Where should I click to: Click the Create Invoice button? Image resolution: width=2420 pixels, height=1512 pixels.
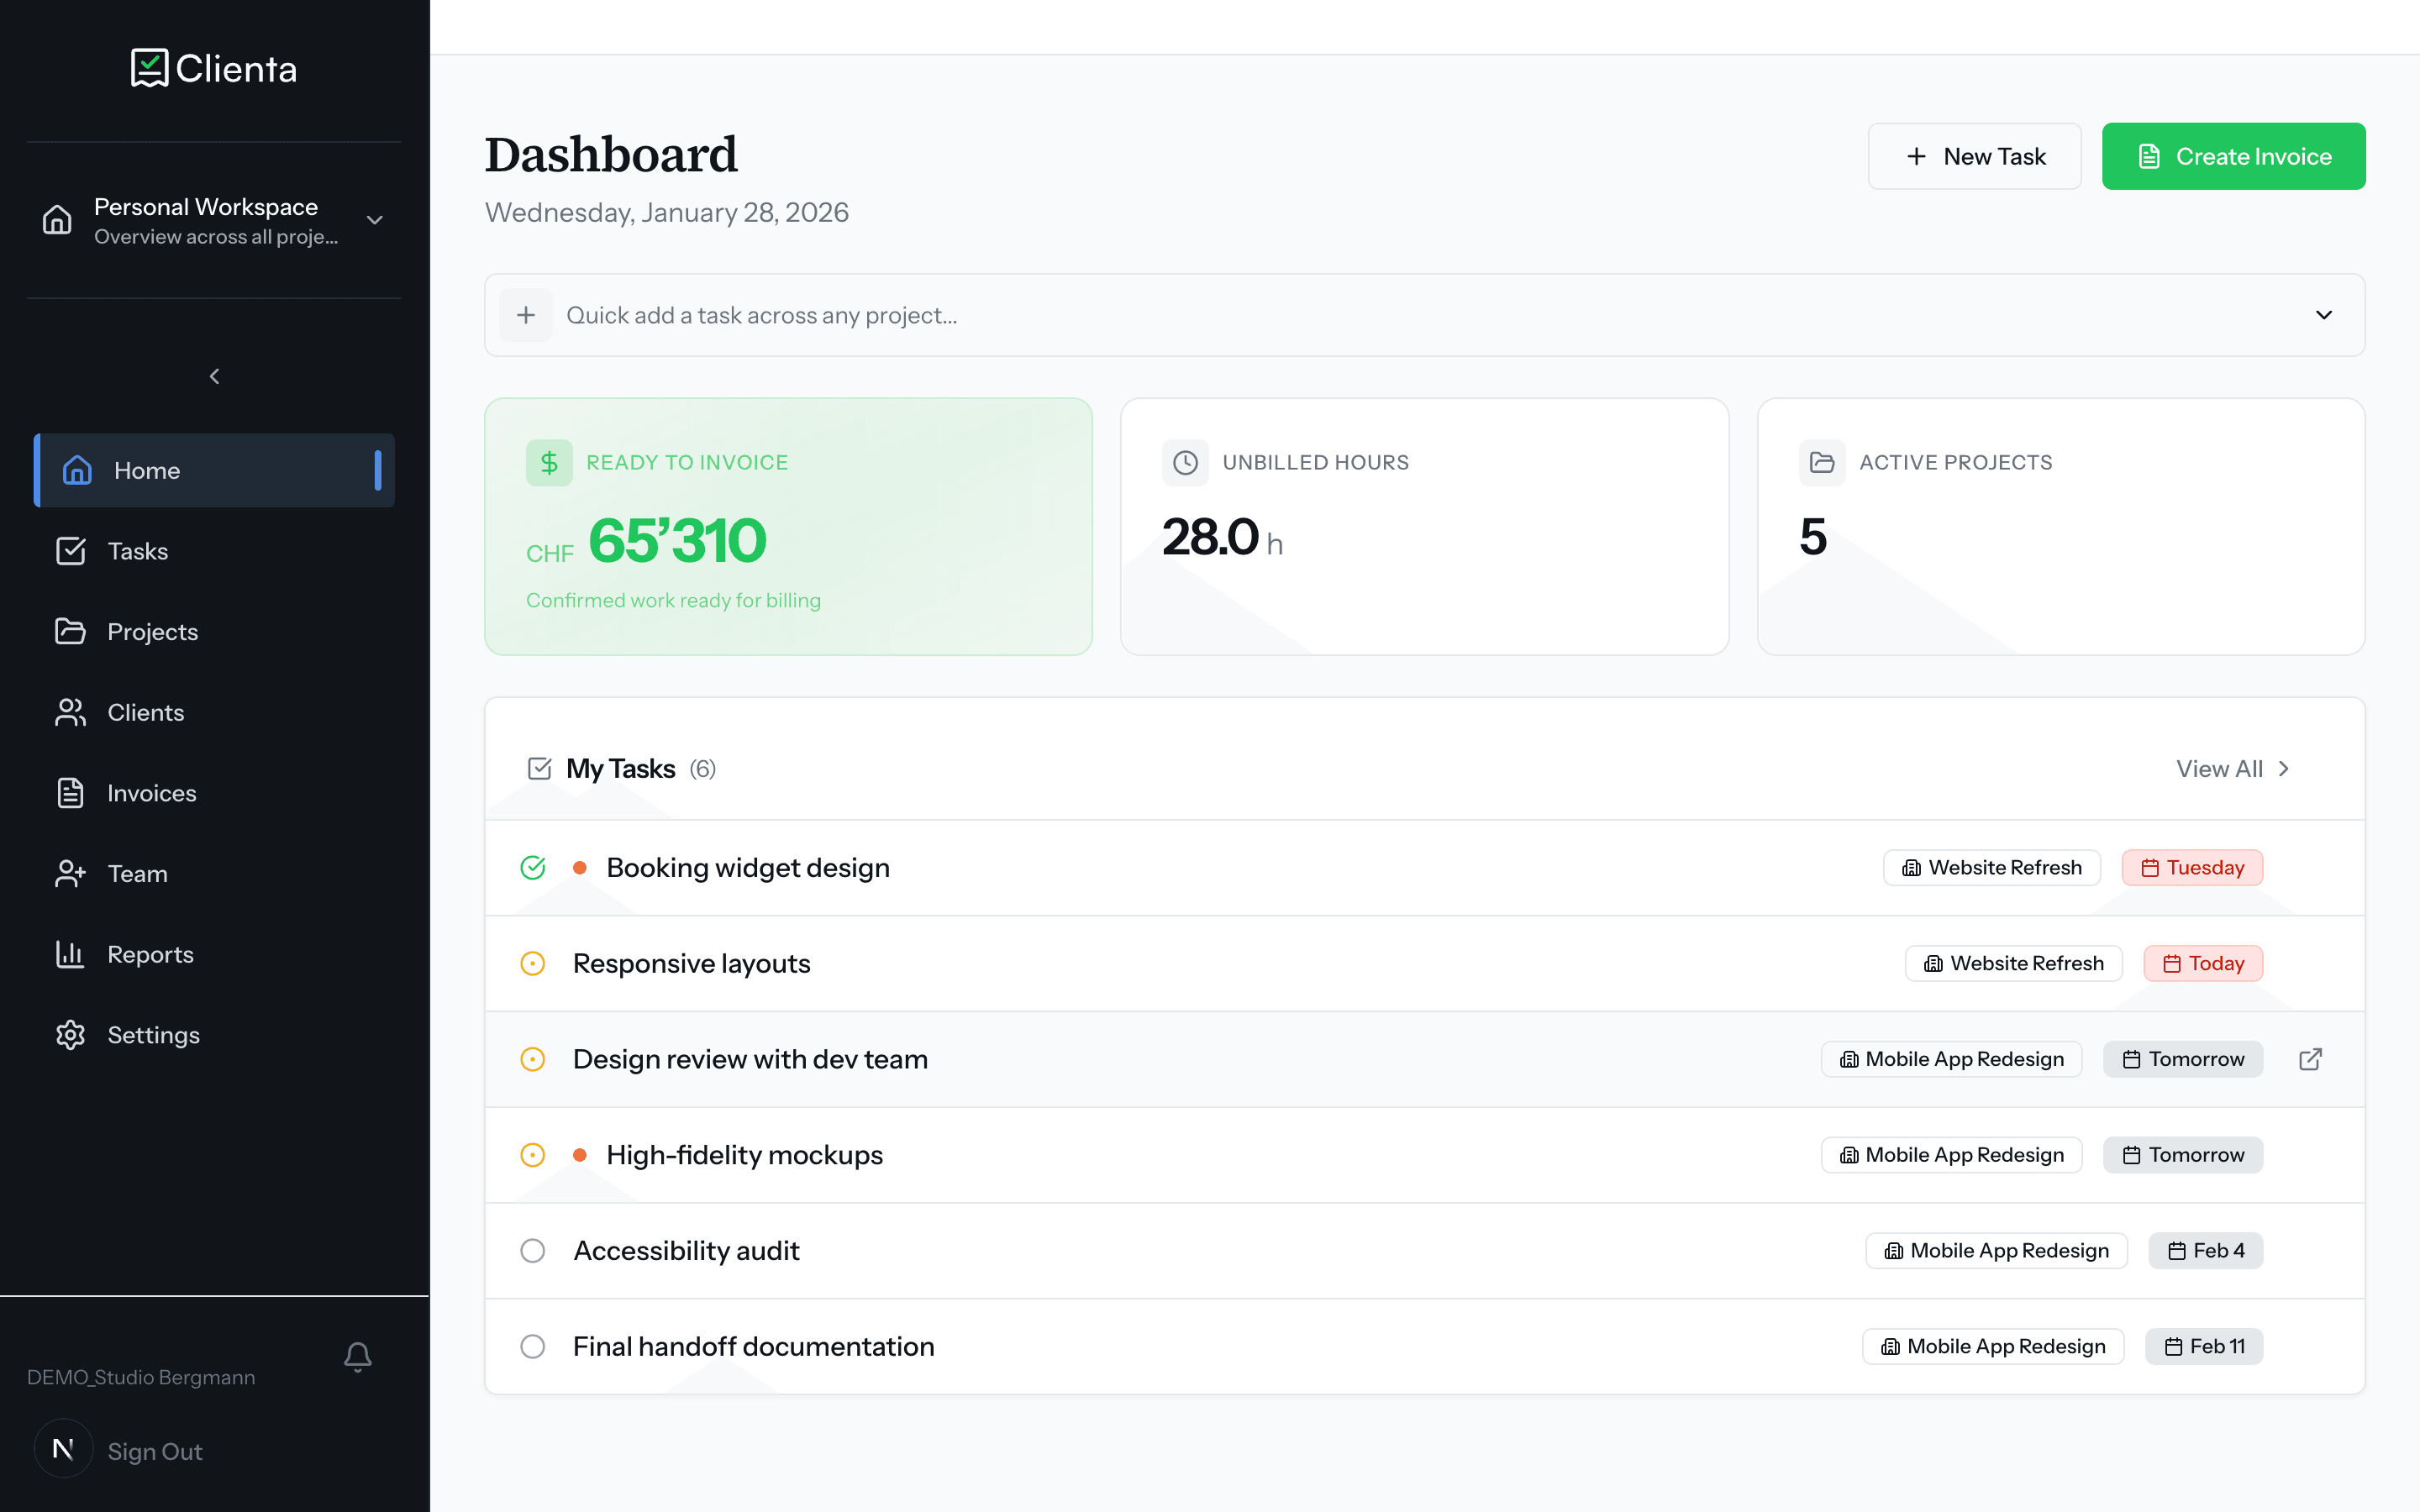pyautogui.click(x=2233, y=155)
